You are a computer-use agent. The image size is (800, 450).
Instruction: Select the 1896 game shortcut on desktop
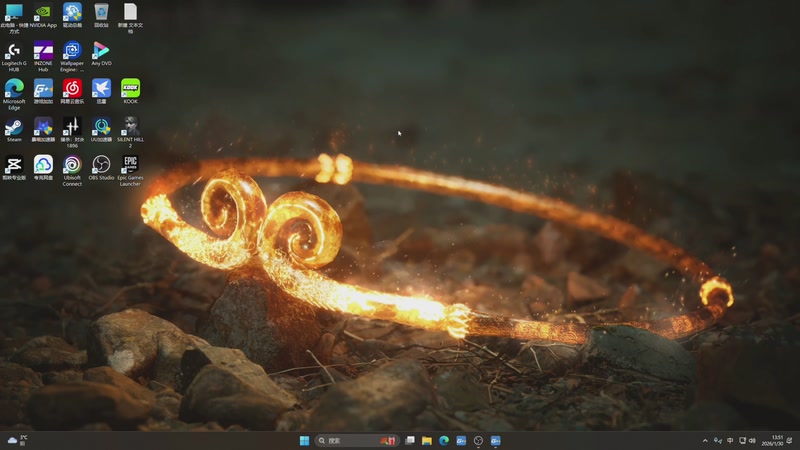tap(72, 133)
